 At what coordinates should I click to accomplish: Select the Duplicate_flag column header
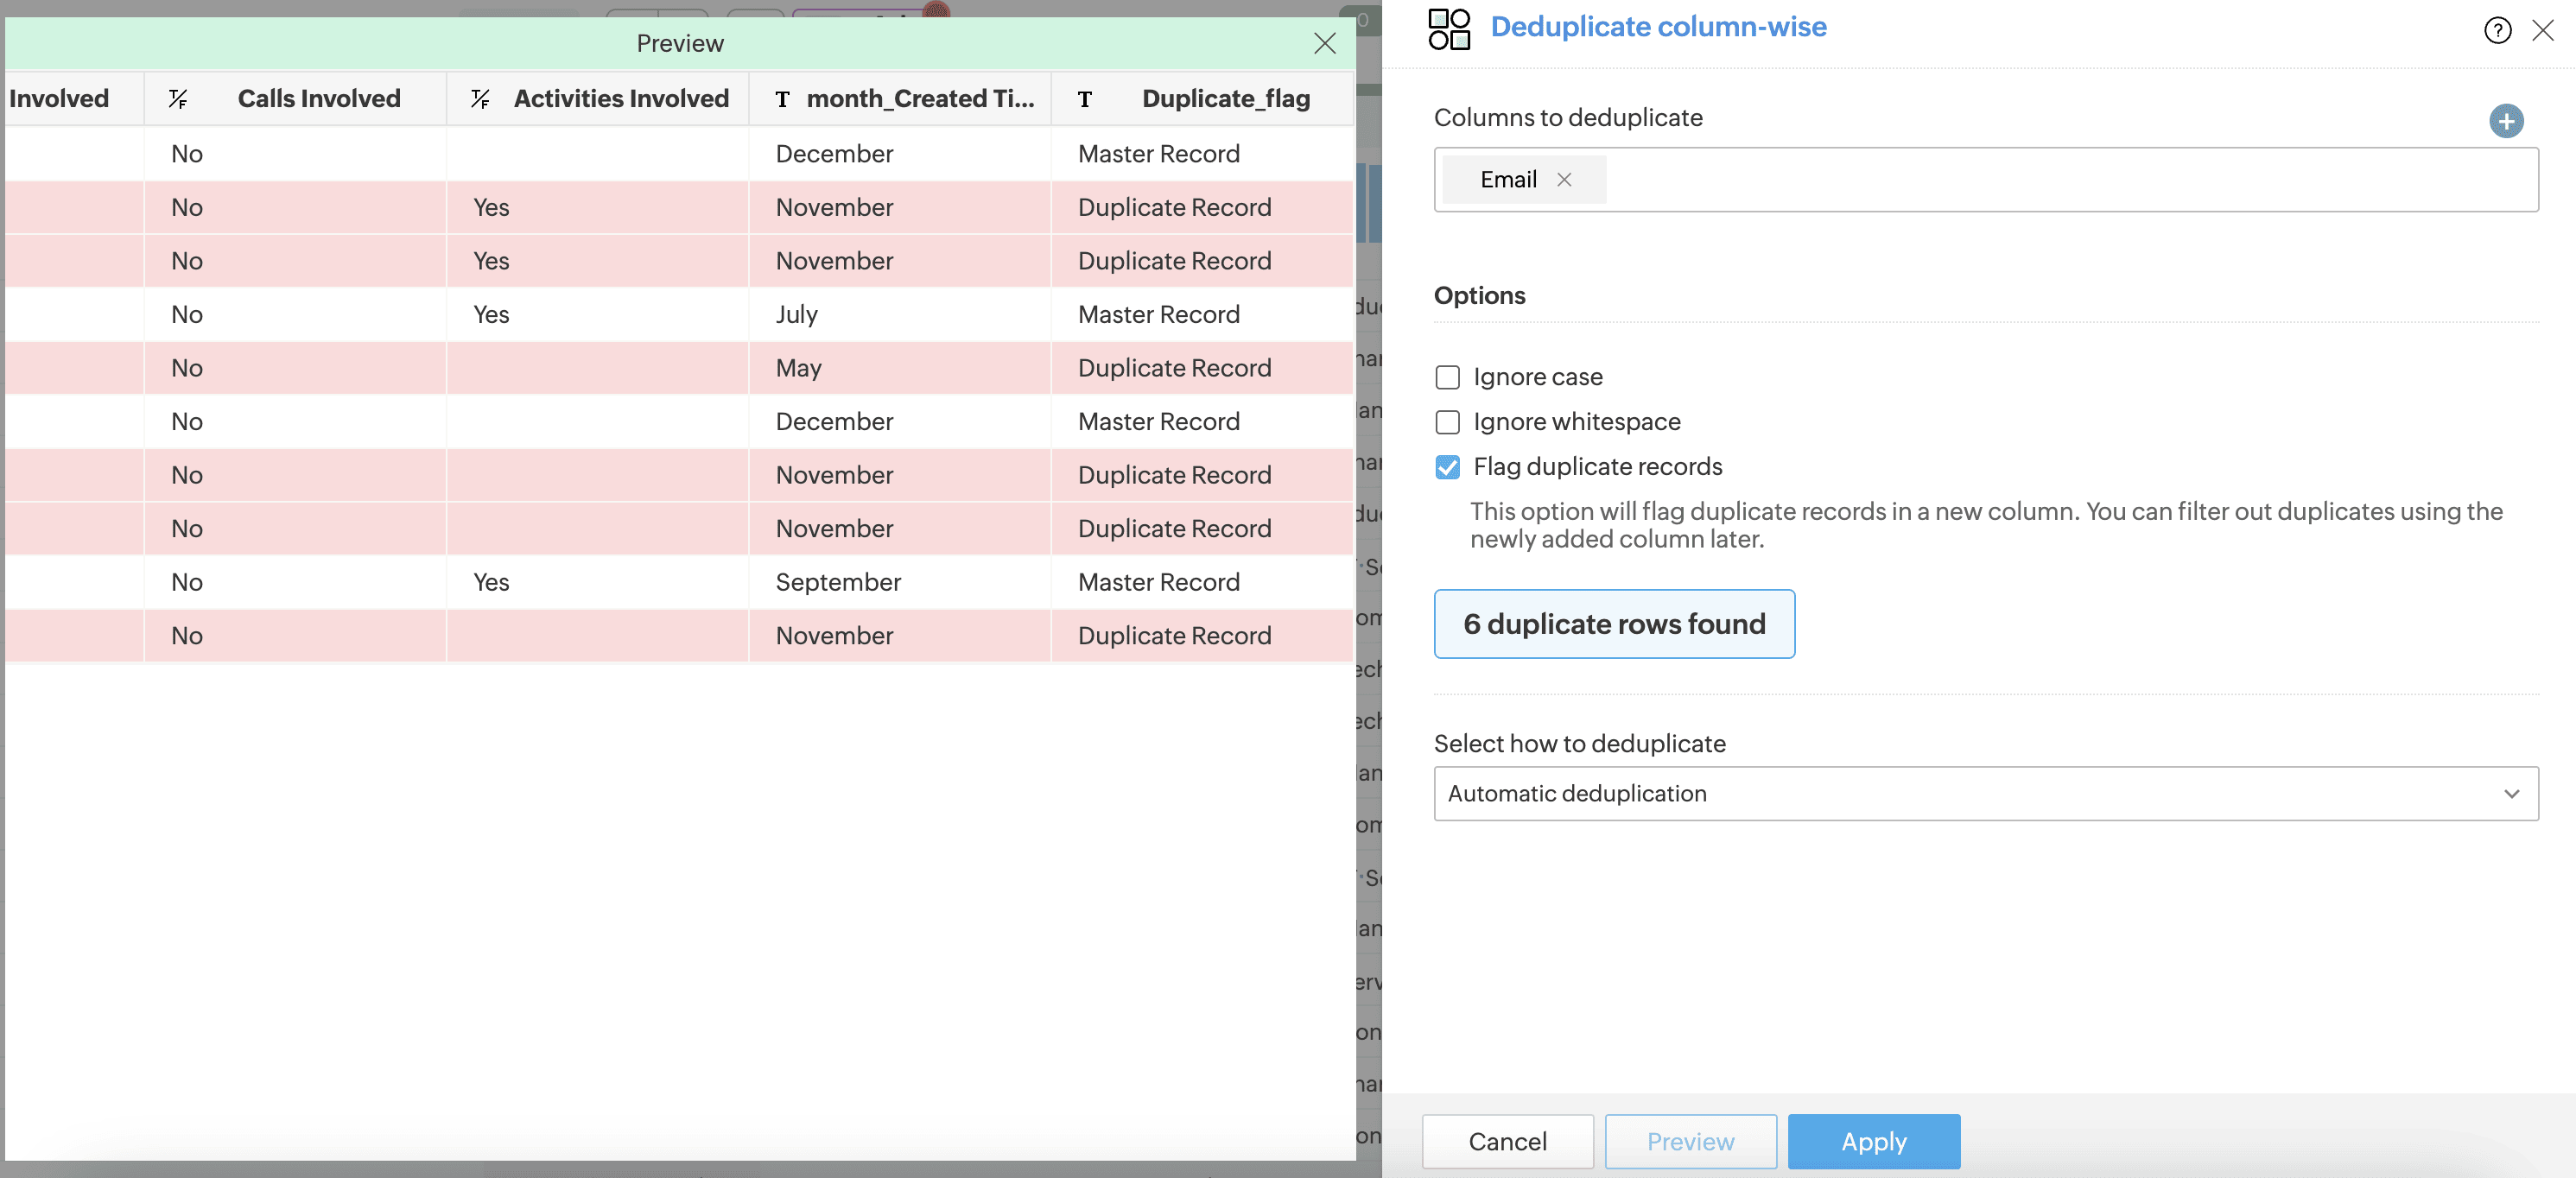tap(1225, 98)
